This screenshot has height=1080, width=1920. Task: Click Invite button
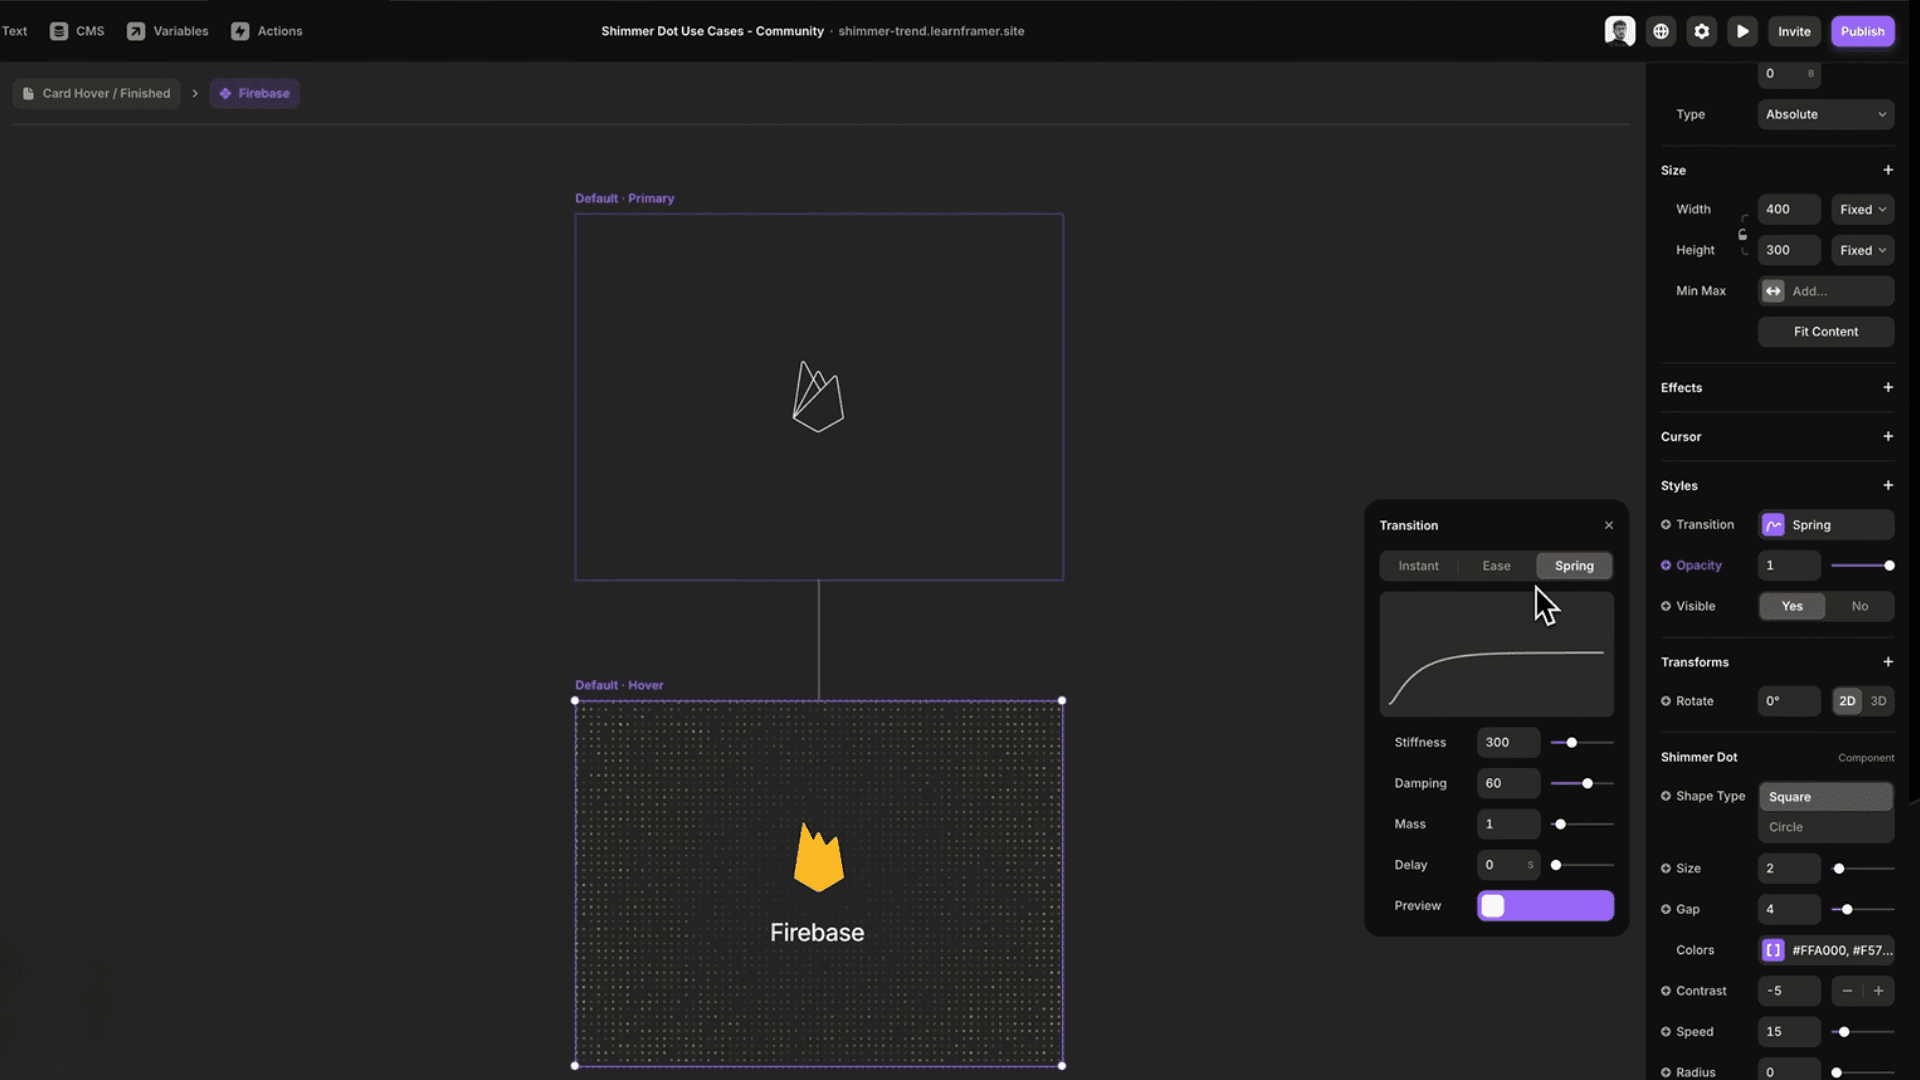[1795, 30]
